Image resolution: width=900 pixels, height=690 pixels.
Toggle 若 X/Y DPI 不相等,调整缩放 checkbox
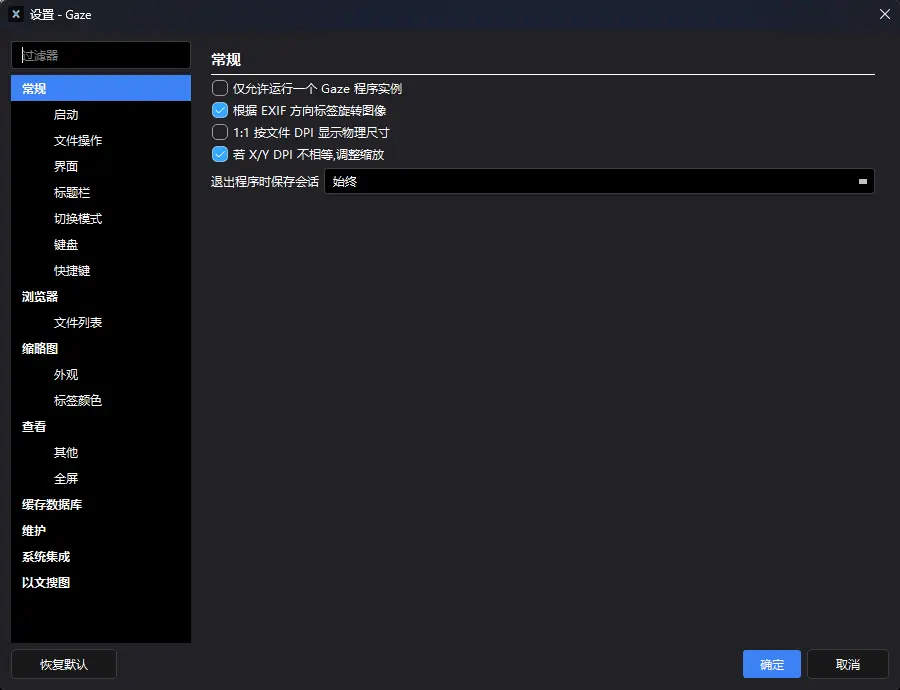click(x=220, y=154)
